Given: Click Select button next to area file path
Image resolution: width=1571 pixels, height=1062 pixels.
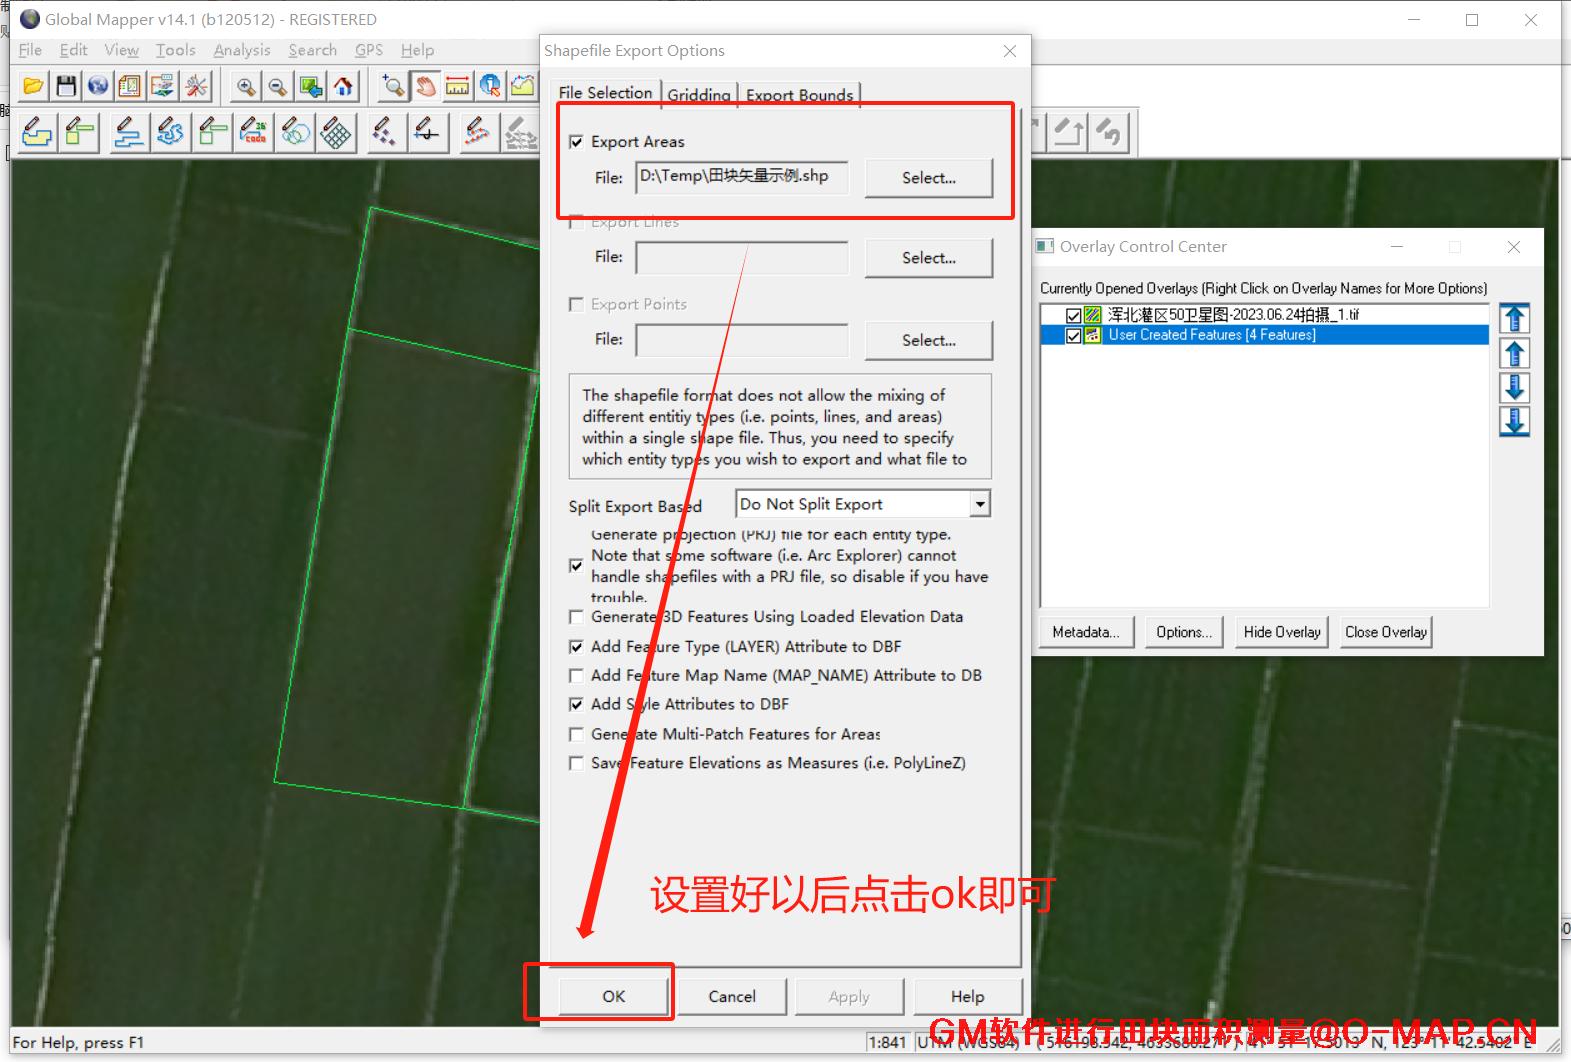Looking at the screenshot, I should pyautogui.click(x=928, y=178).
